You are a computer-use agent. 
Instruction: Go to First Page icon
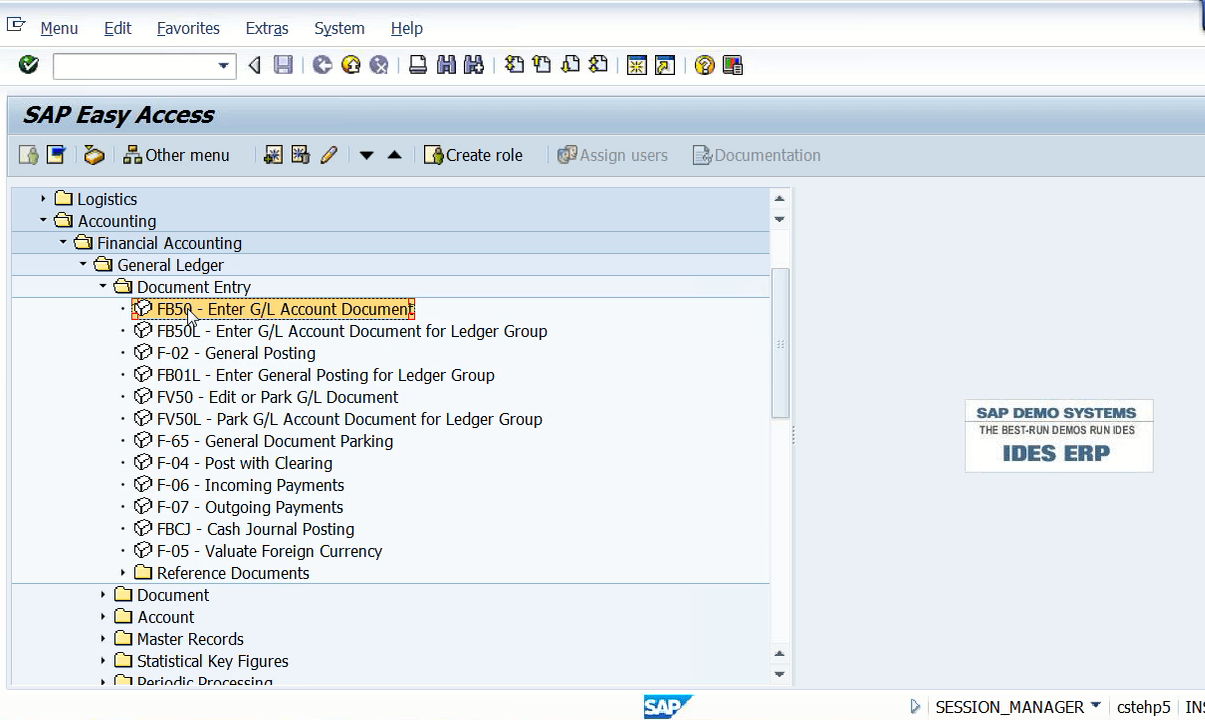point(514,65)
